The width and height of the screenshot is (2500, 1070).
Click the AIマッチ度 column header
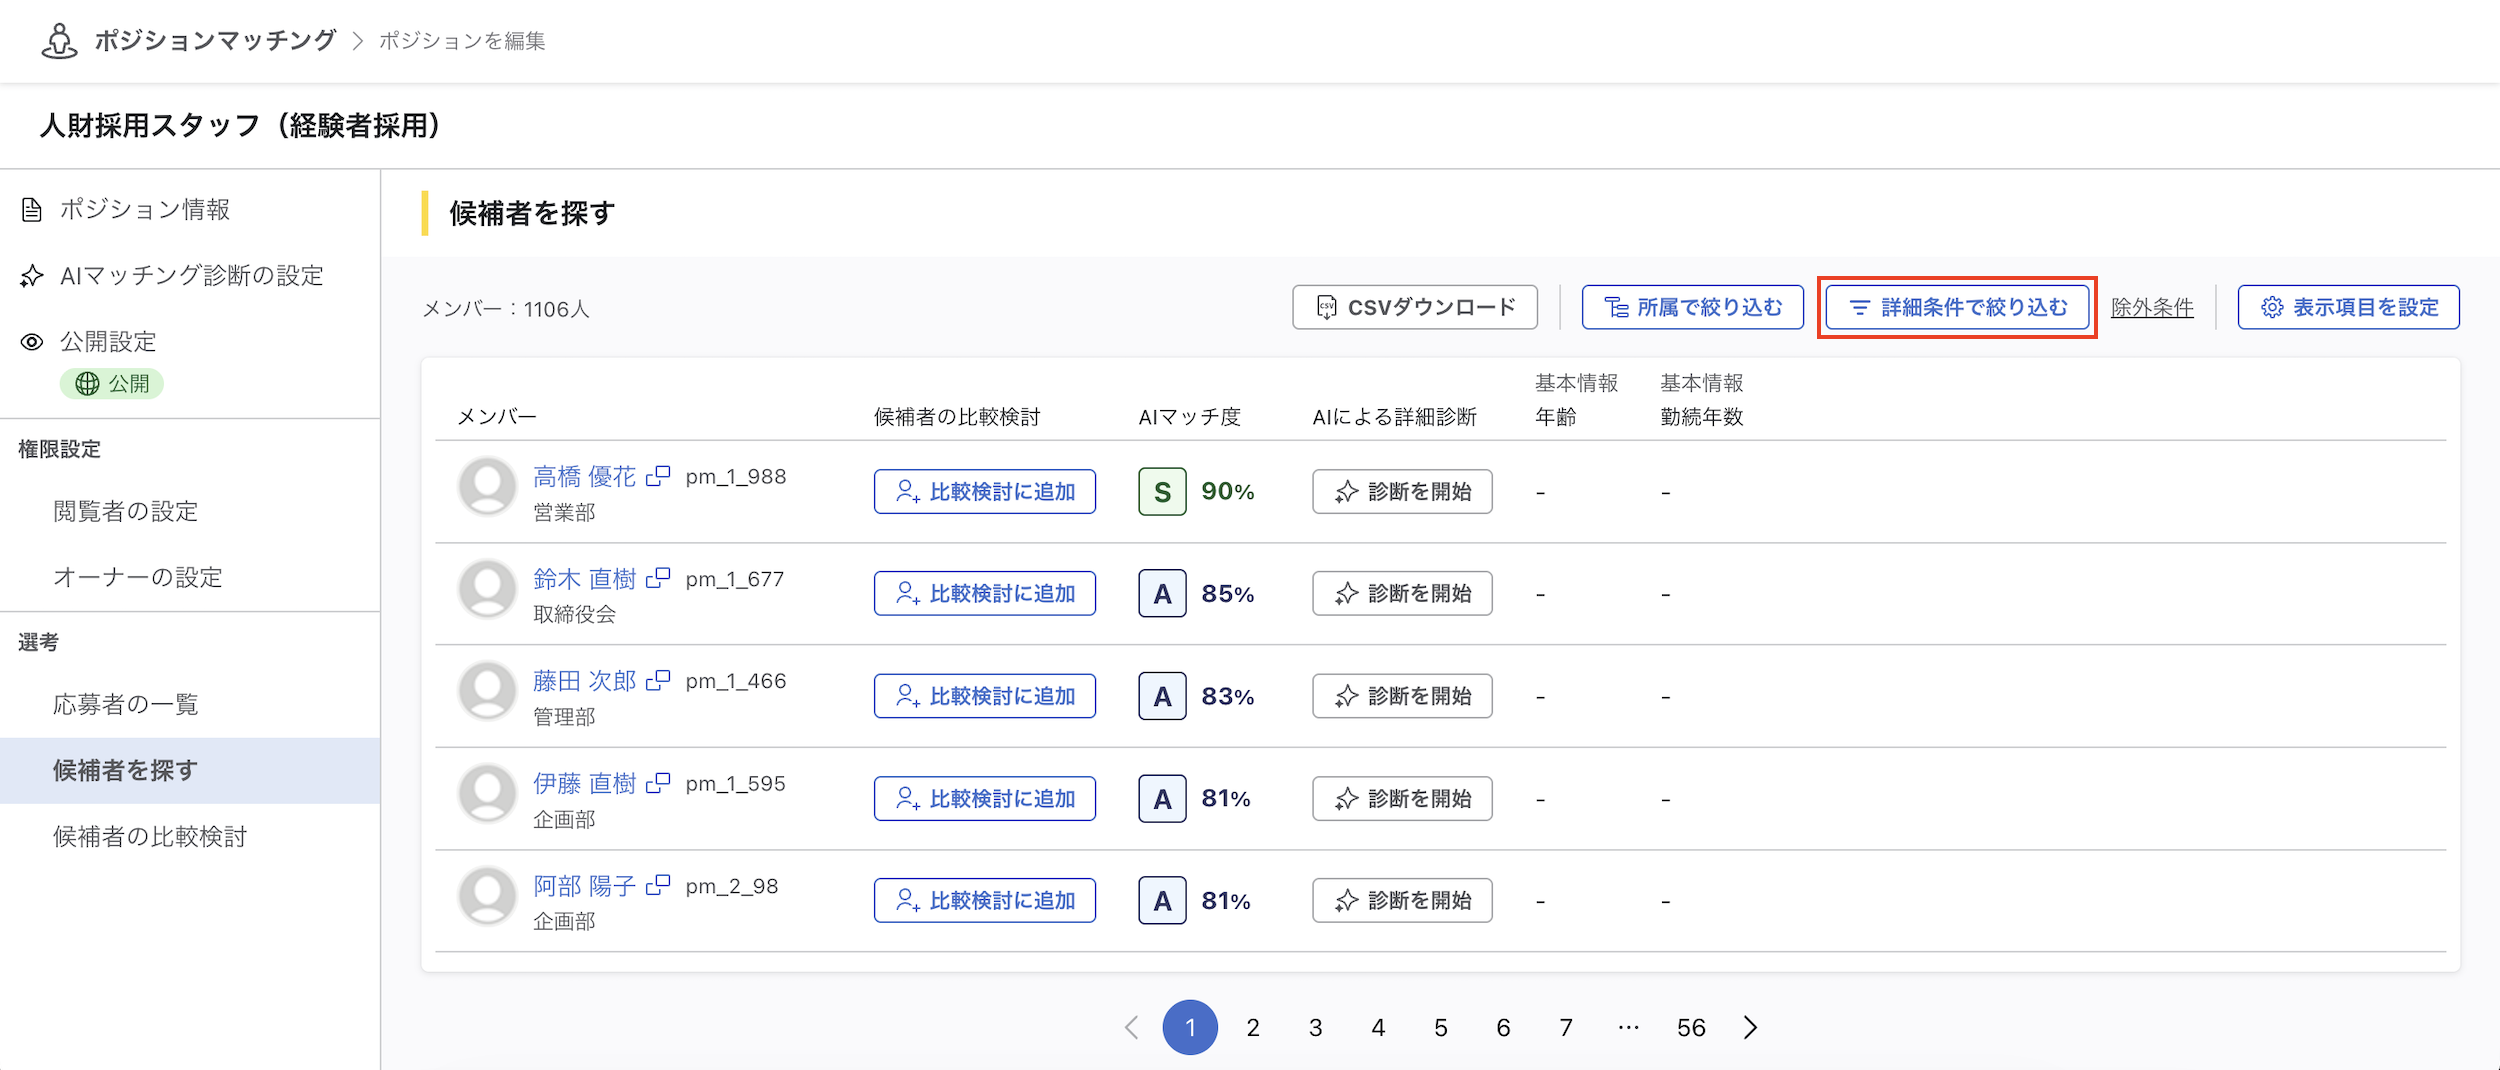click(1190, 417)
